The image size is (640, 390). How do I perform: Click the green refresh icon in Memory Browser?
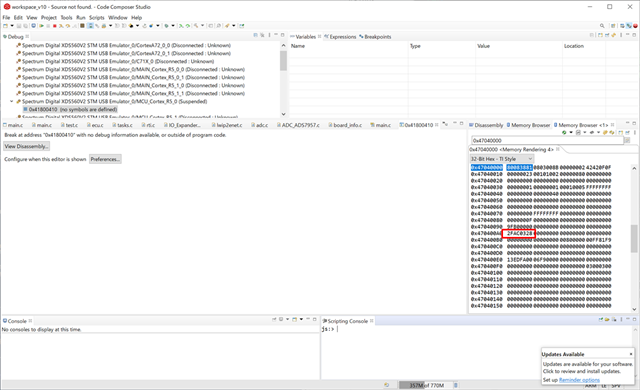pos(564,133)
